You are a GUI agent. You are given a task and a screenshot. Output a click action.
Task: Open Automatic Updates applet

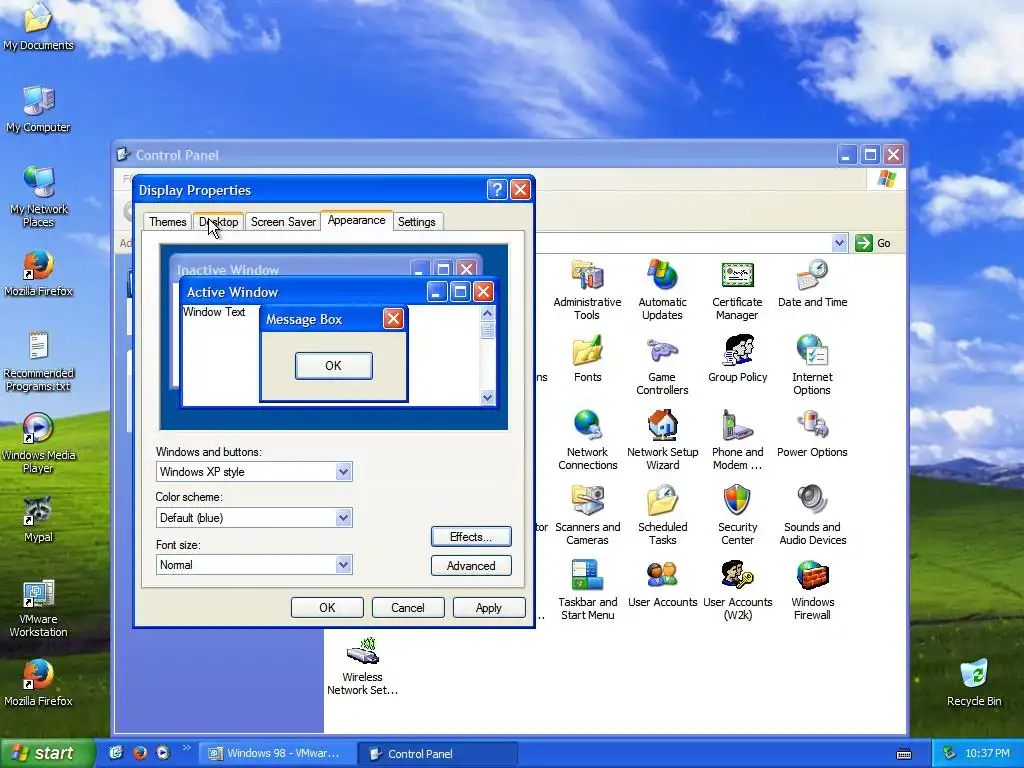[662, 290]
